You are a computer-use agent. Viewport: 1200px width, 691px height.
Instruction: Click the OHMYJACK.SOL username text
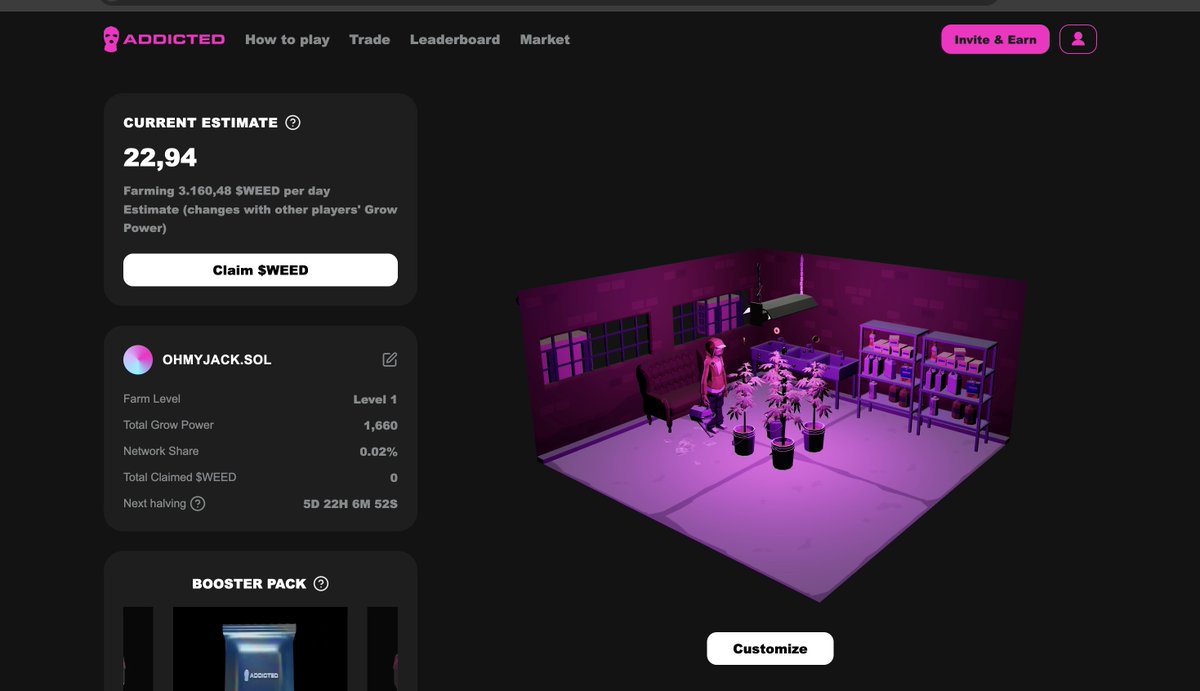217,360
